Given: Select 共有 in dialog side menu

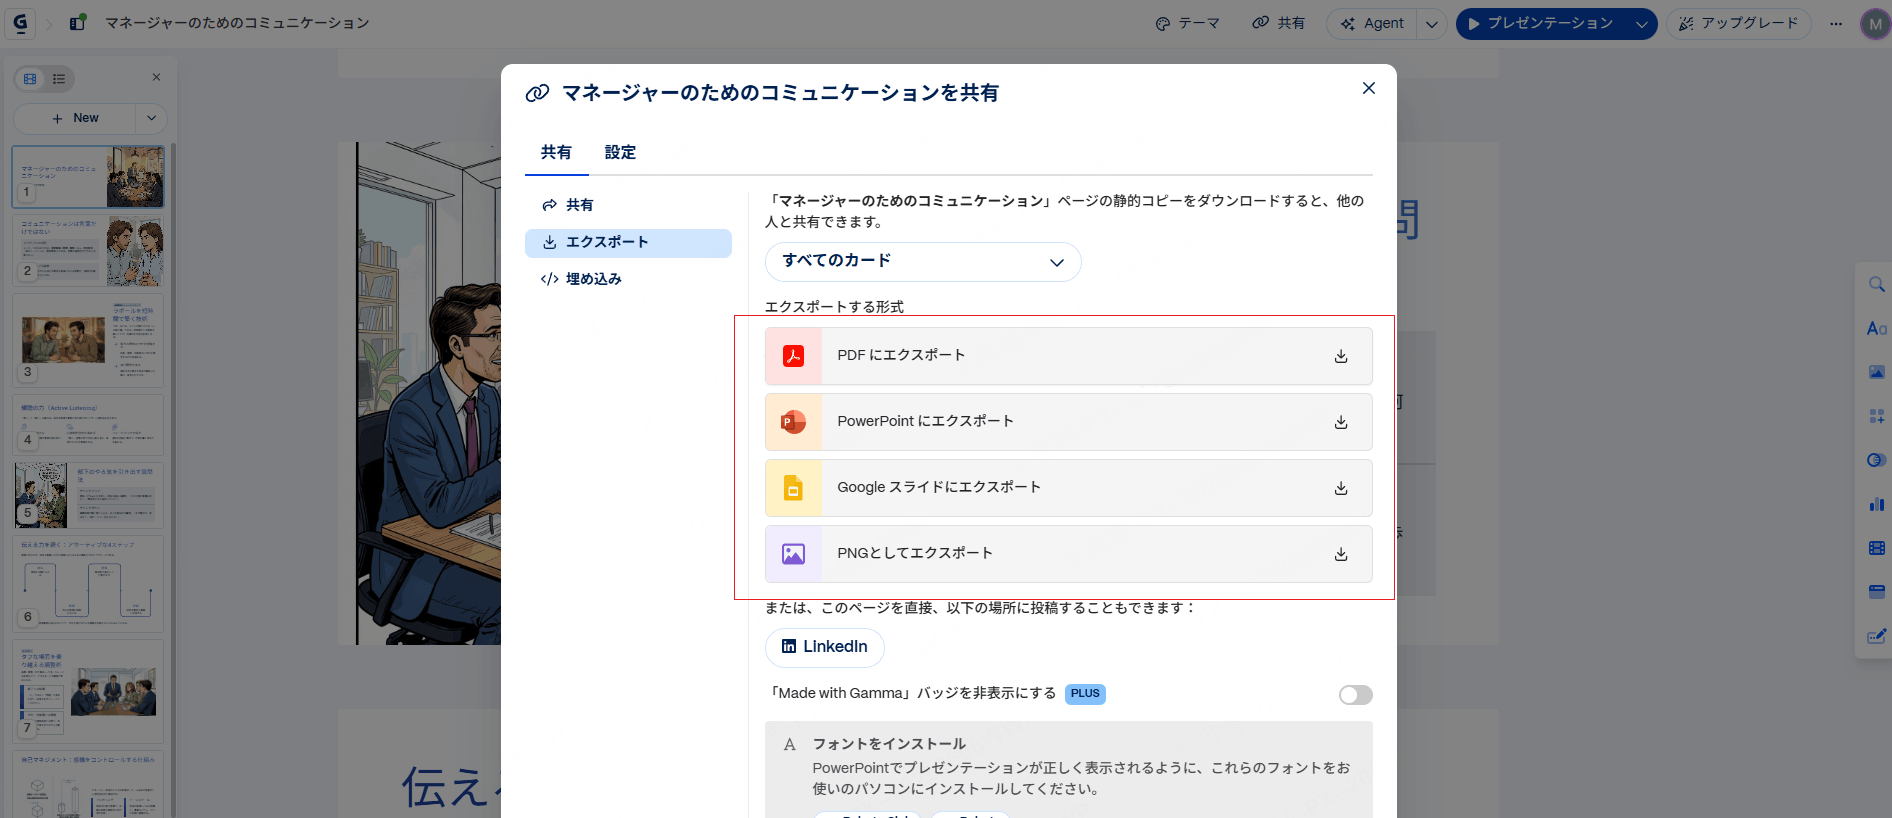Looking at the screenshot, I should click(628, 205).
